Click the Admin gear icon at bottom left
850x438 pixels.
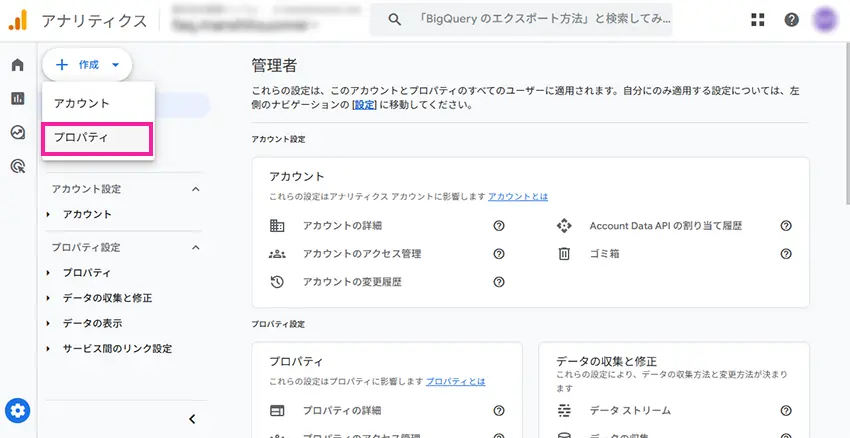[17, 410]
